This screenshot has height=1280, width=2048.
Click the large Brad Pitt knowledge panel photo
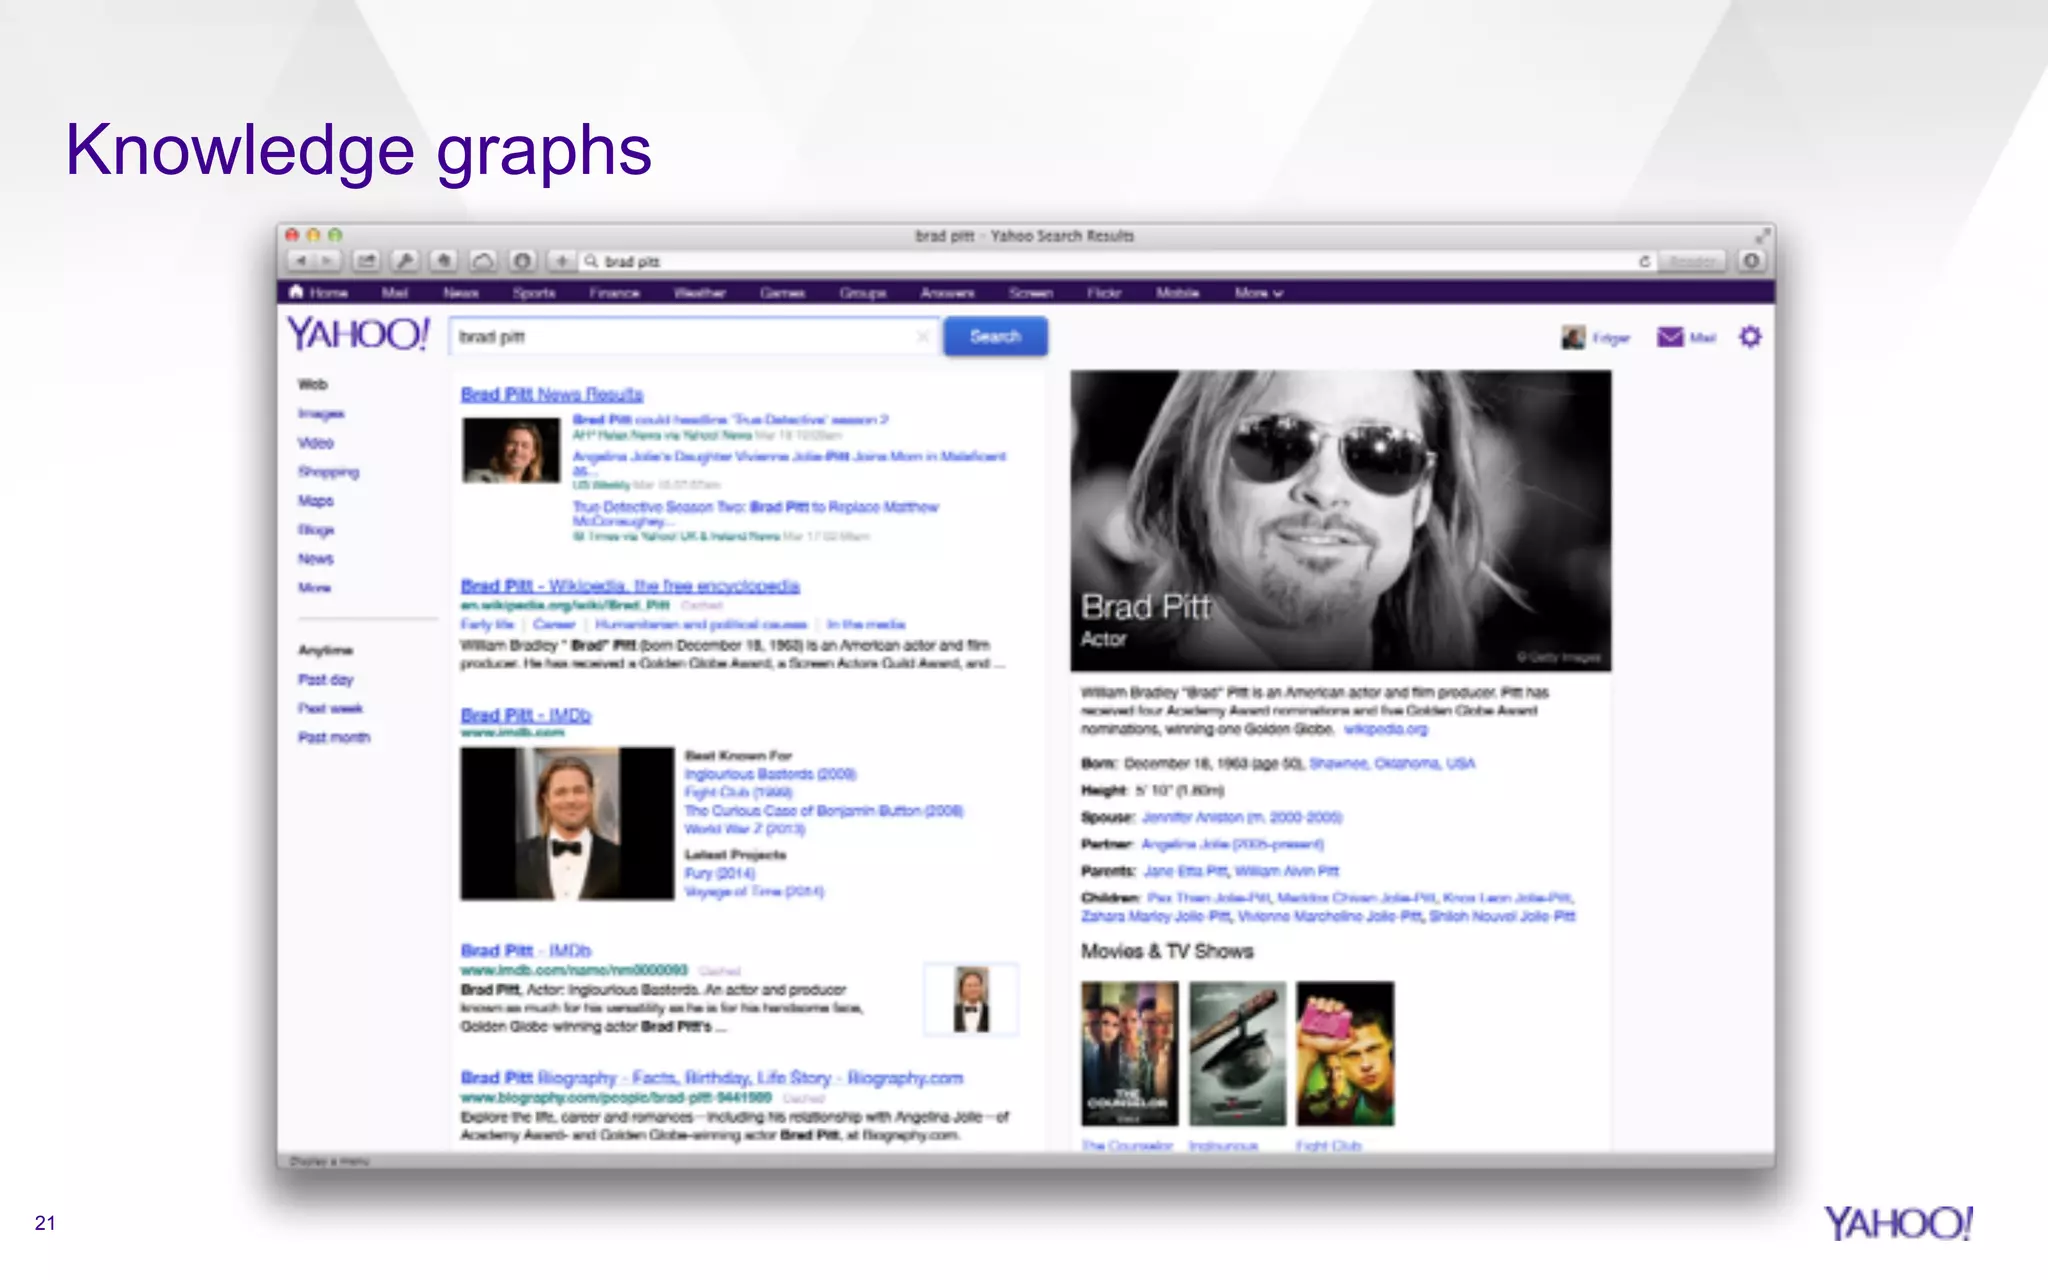[1341, 521]
